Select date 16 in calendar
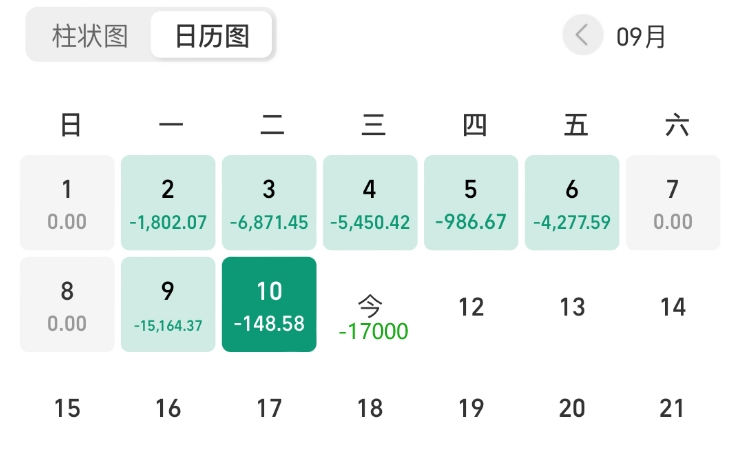 tap(168, 408)
